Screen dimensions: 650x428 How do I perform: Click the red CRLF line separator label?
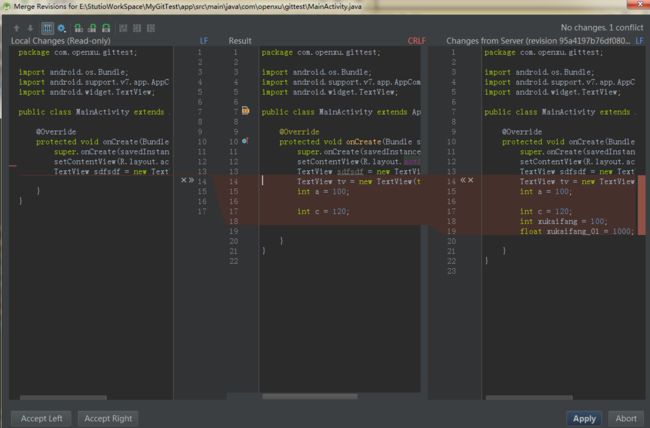click(416, 41)
